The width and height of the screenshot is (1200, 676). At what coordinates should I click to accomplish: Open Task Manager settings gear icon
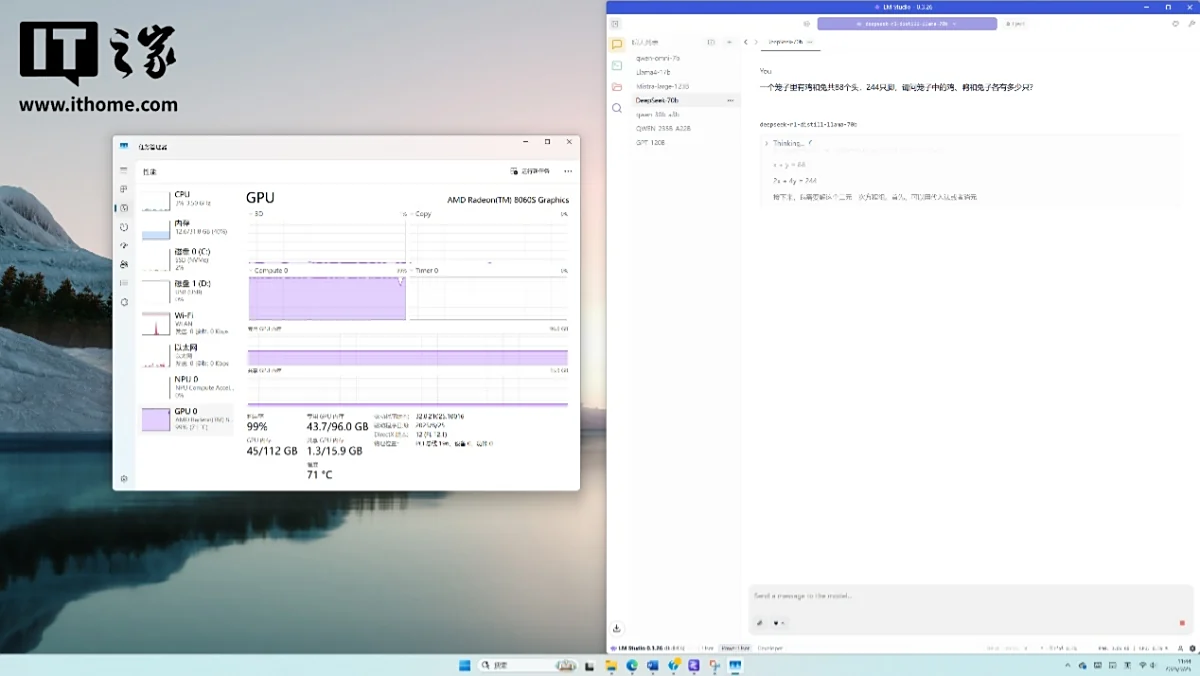coord(124,479)
